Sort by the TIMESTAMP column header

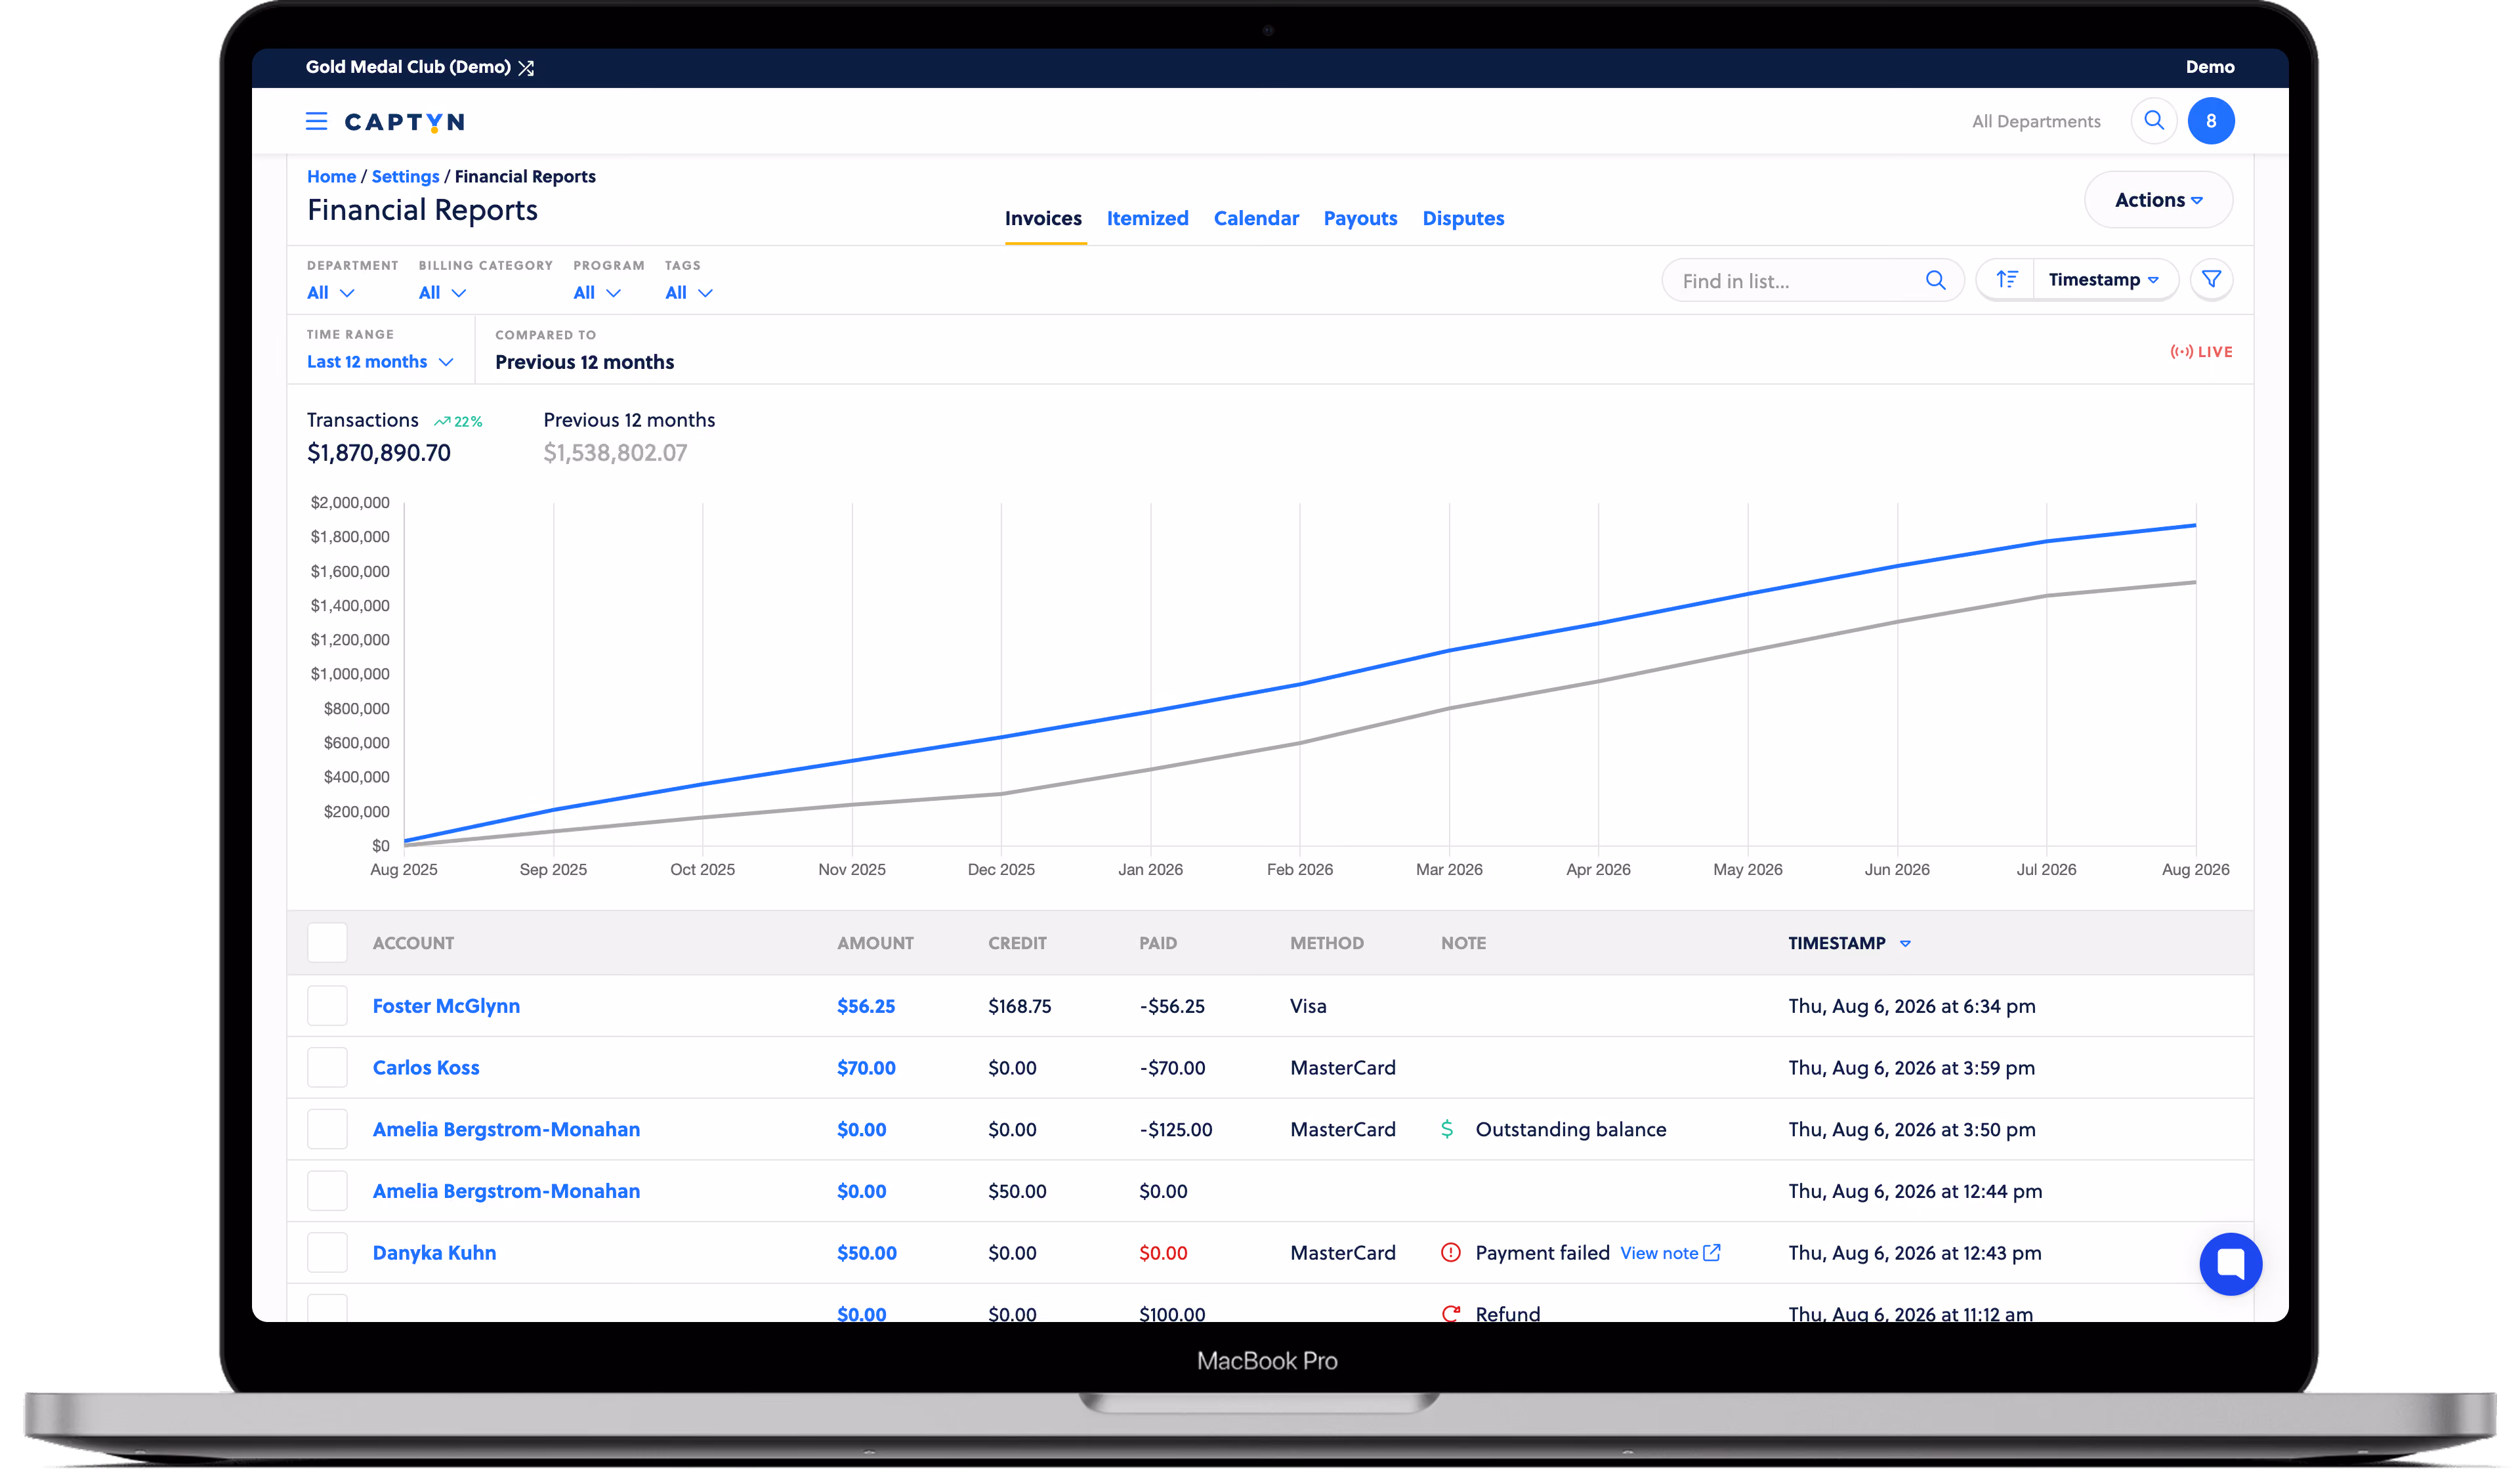click(1849, 943)
